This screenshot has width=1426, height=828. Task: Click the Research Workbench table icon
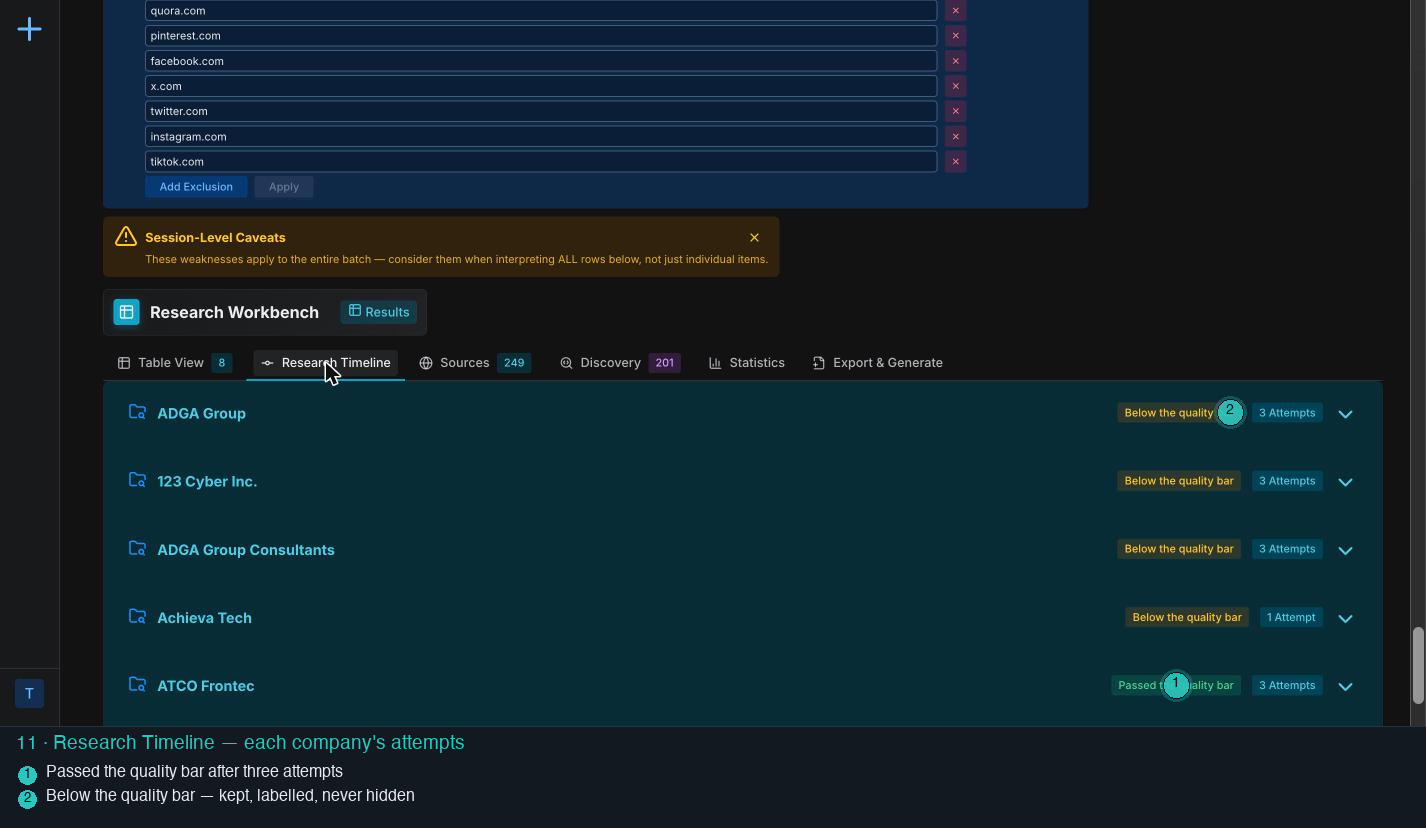126,312
